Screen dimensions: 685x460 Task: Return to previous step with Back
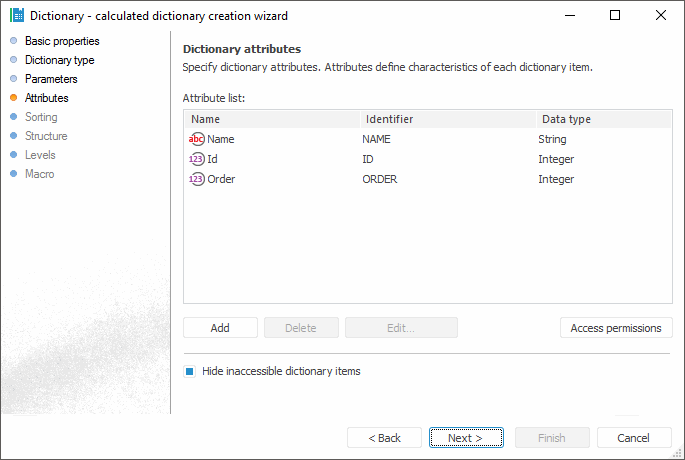pos(384,438)
